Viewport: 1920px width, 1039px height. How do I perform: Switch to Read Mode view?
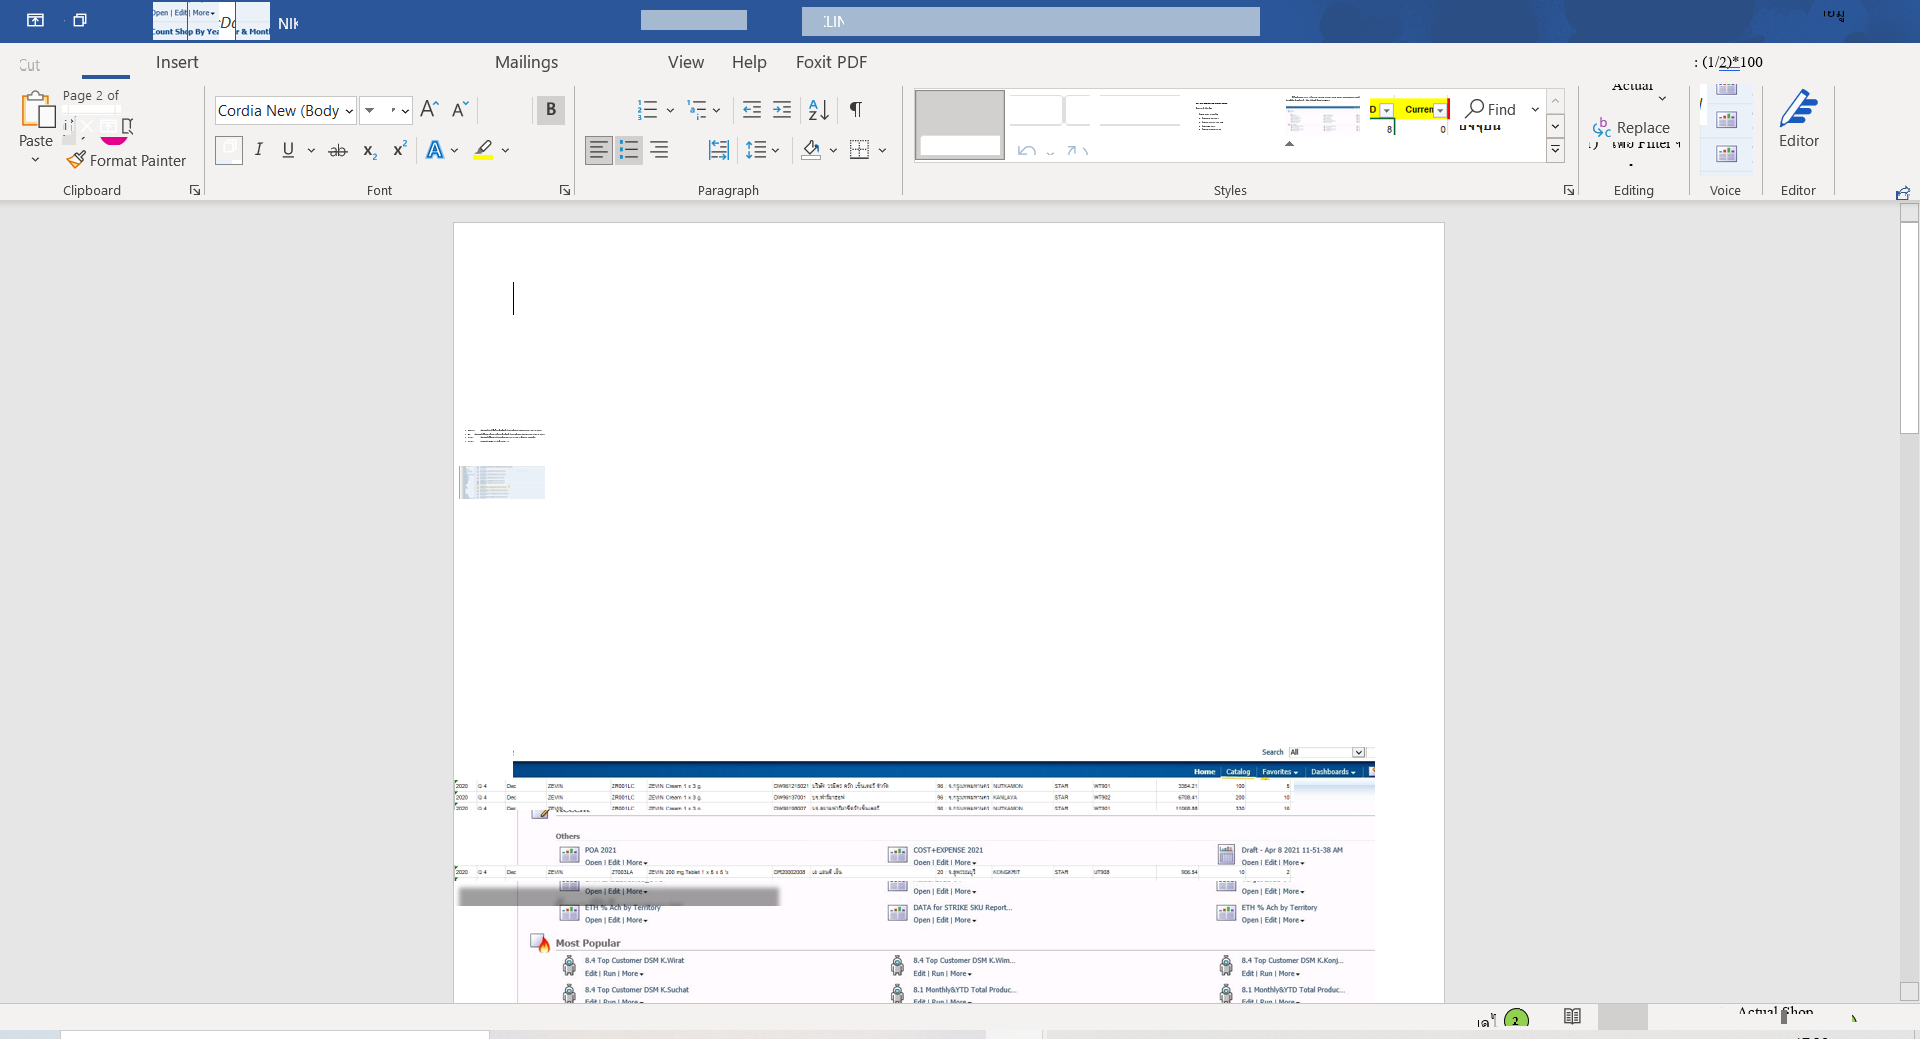pyautogui.click(x=1572, y=1016)
